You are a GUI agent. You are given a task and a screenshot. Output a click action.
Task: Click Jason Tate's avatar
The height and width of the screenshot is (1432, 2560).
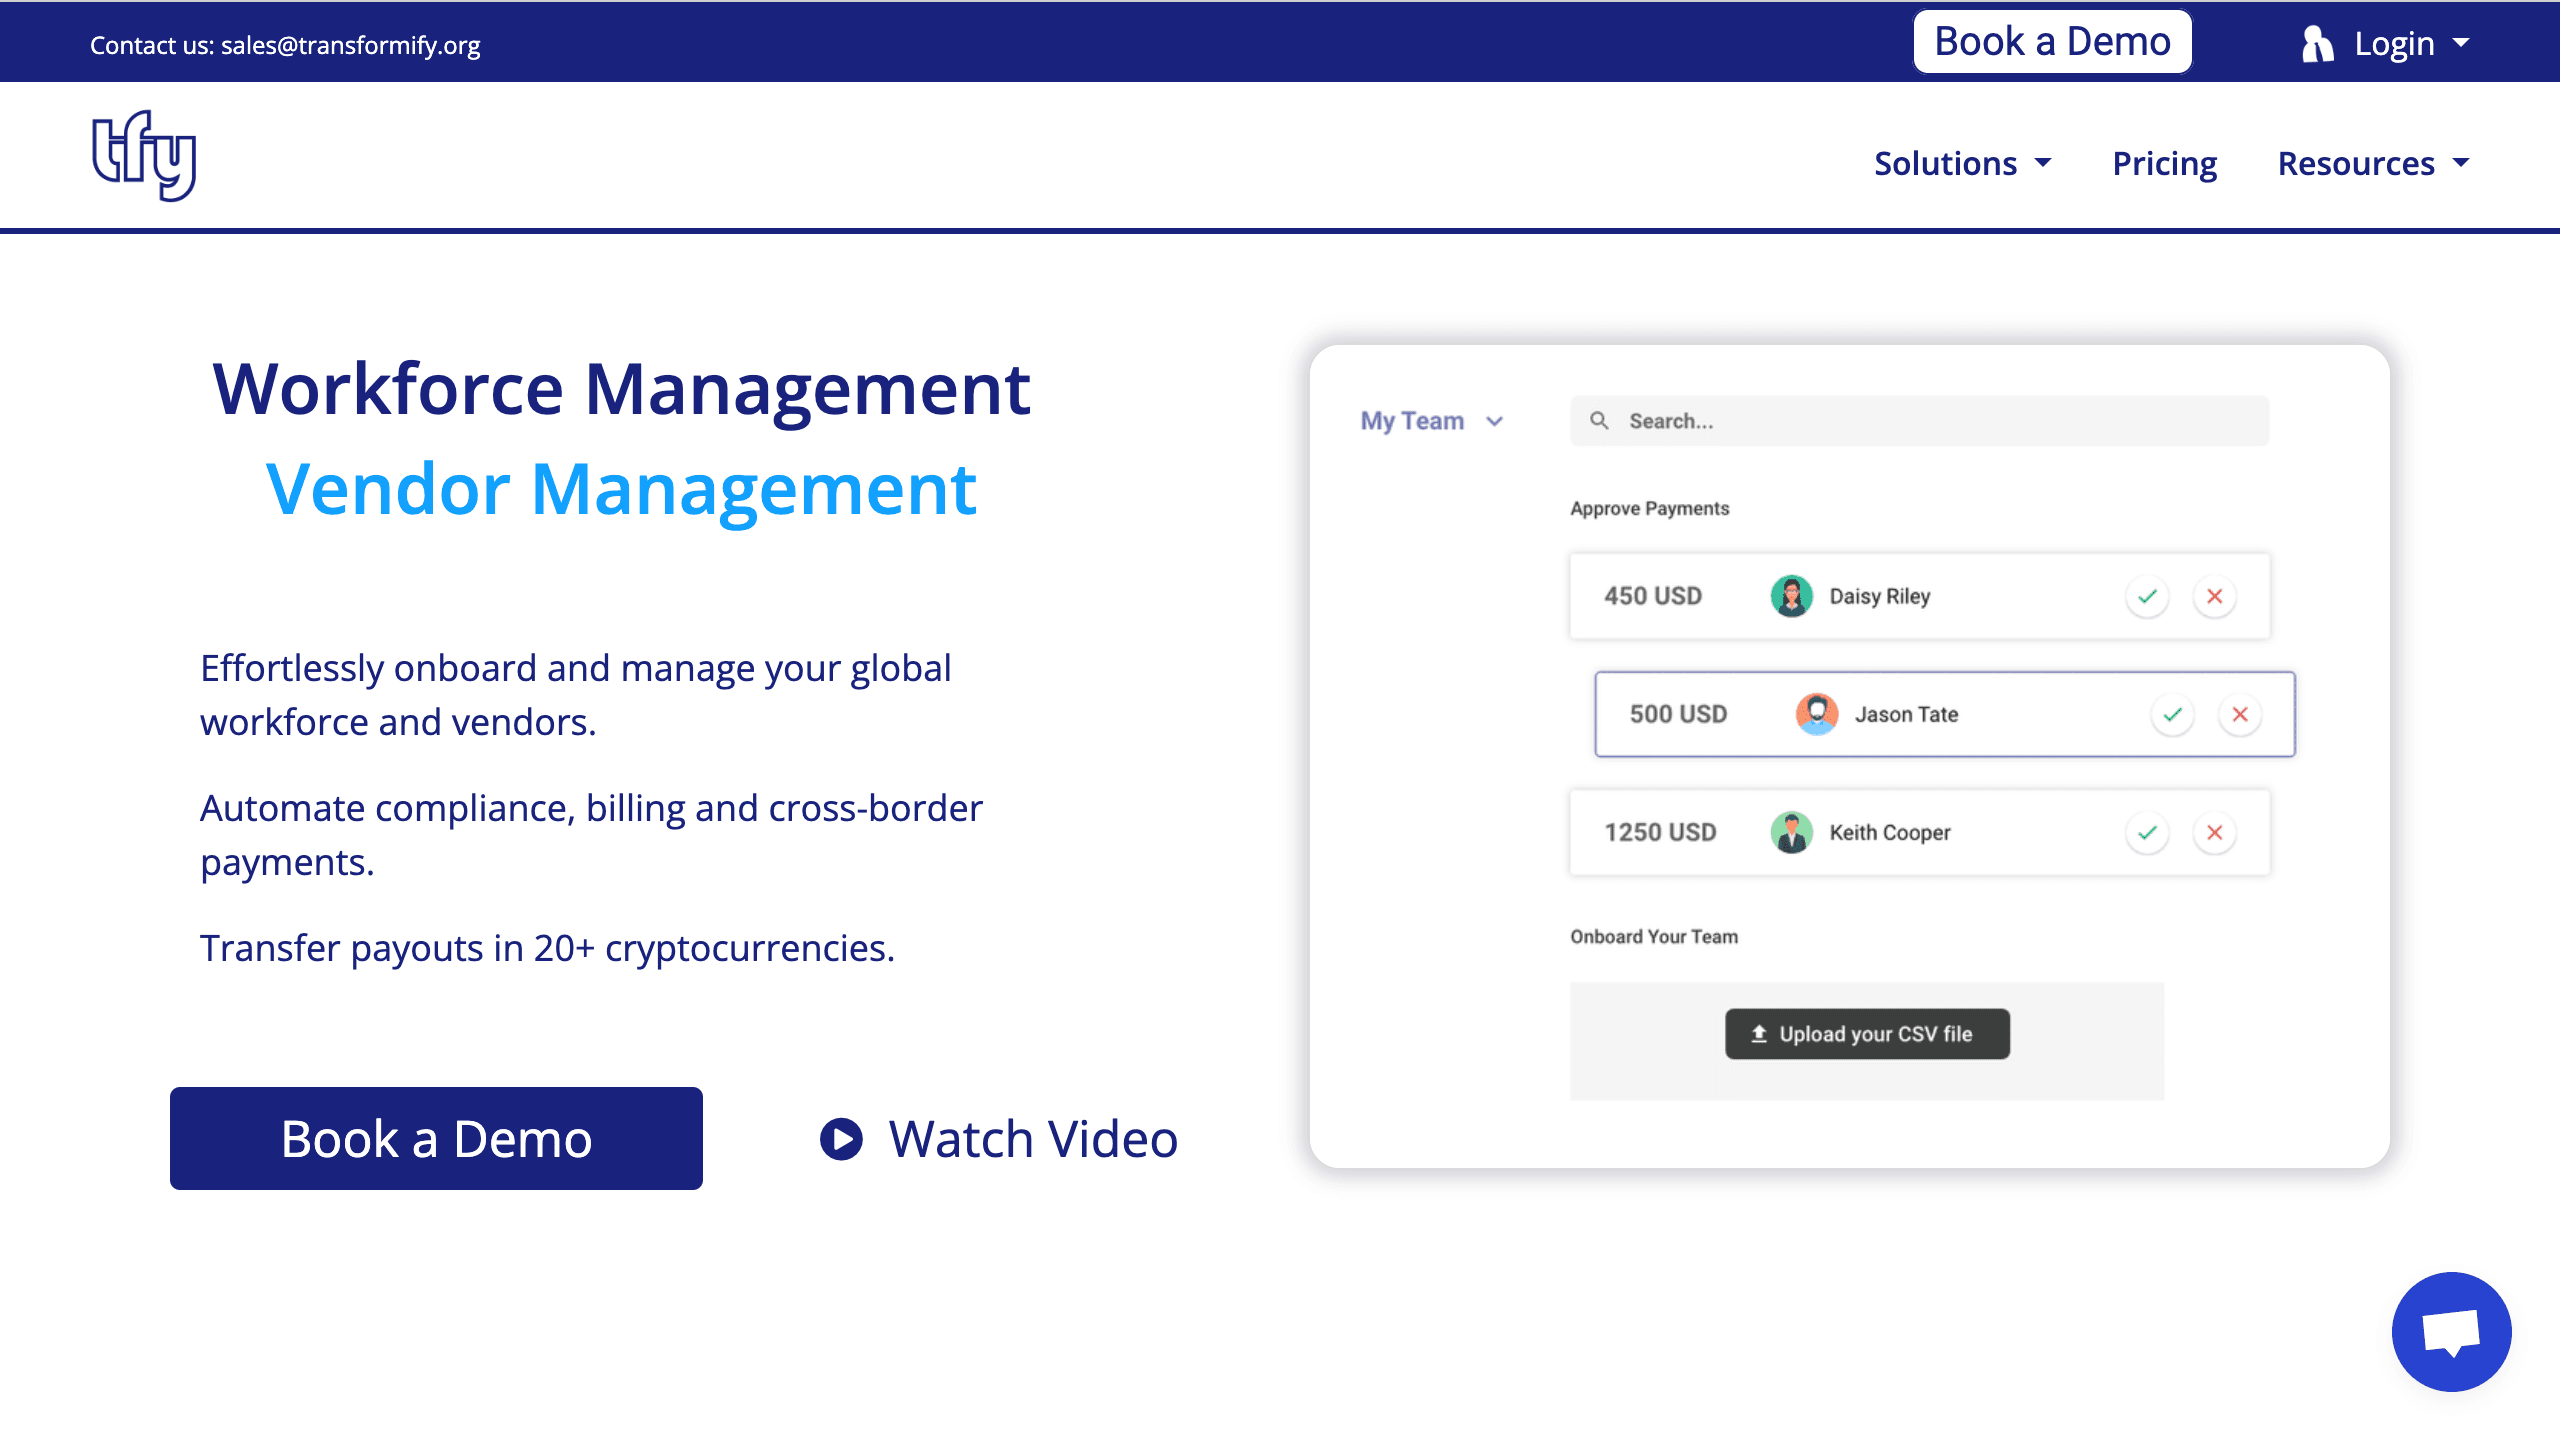[1817, 715]
